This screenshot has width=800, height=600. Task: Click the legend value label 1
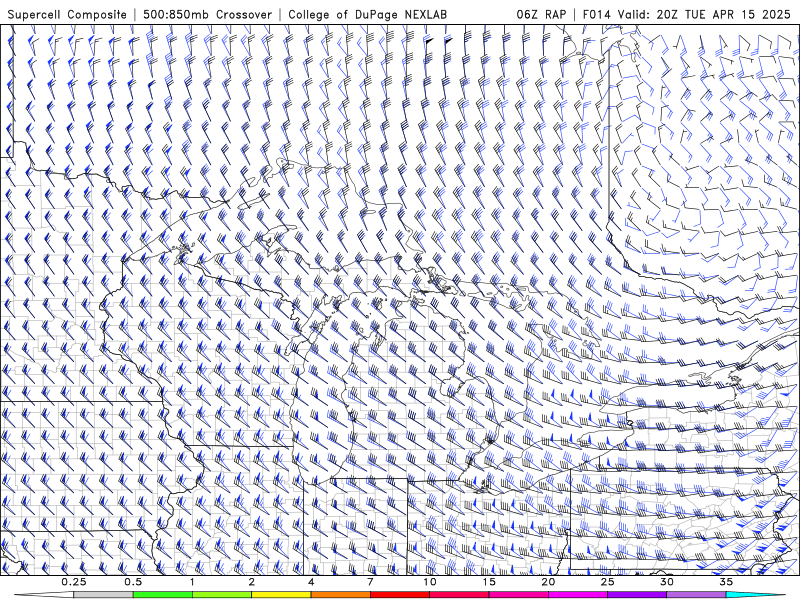pos(192,582)
